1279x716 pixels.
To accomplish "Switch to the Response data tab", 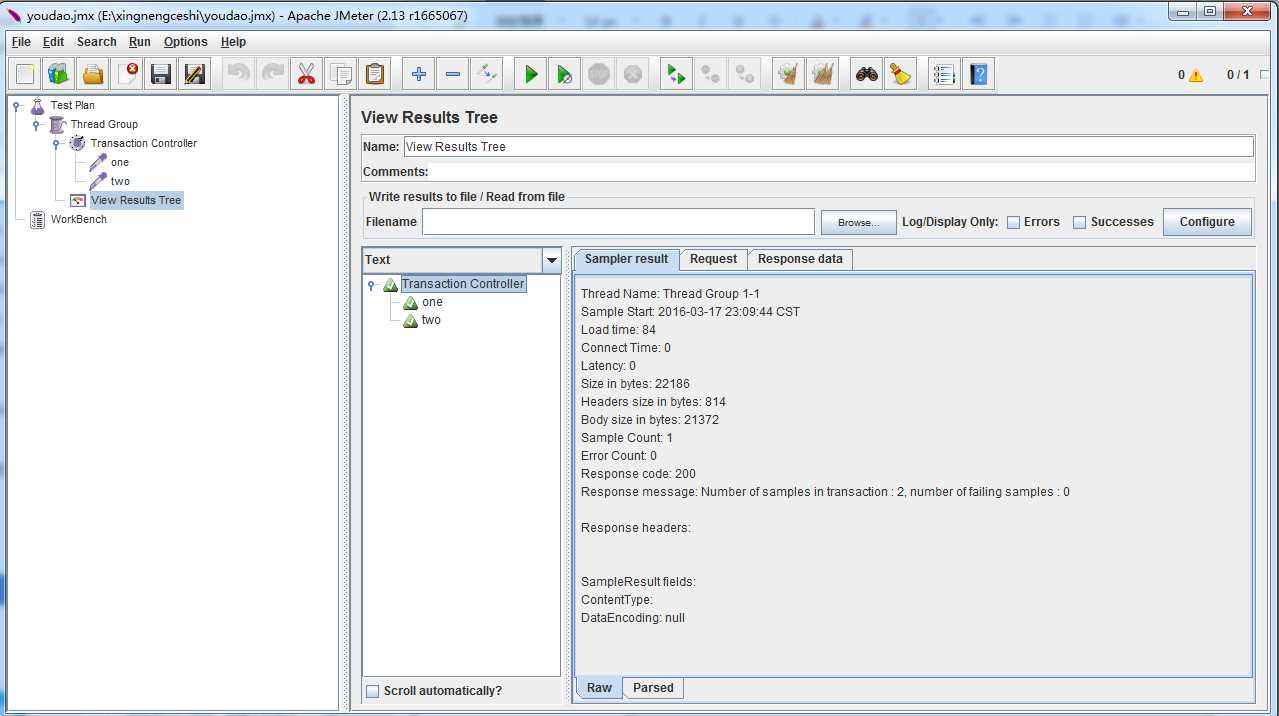I will tap(799, 259).
